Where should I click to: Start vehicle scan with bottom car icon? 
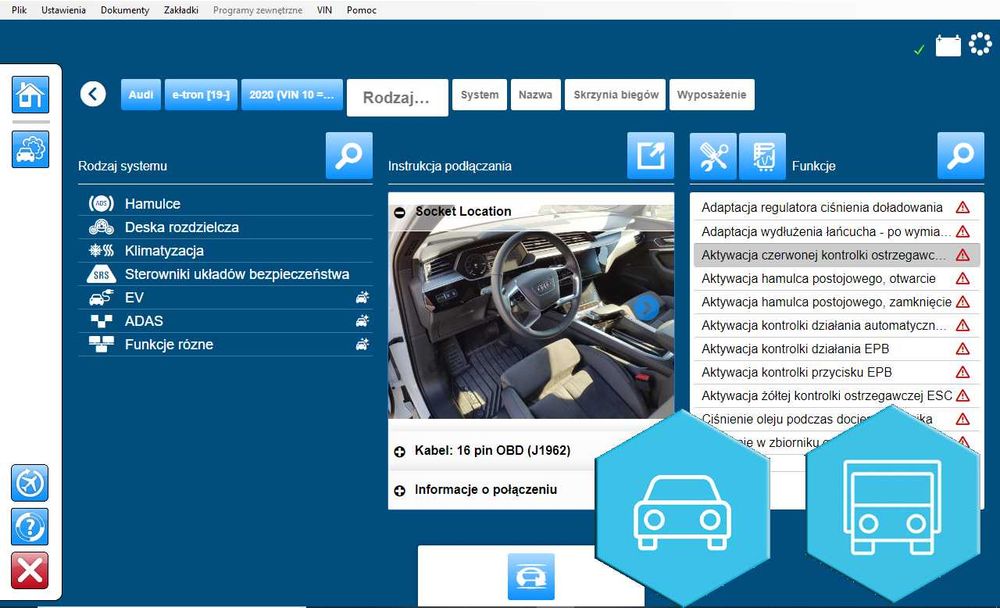531,577
